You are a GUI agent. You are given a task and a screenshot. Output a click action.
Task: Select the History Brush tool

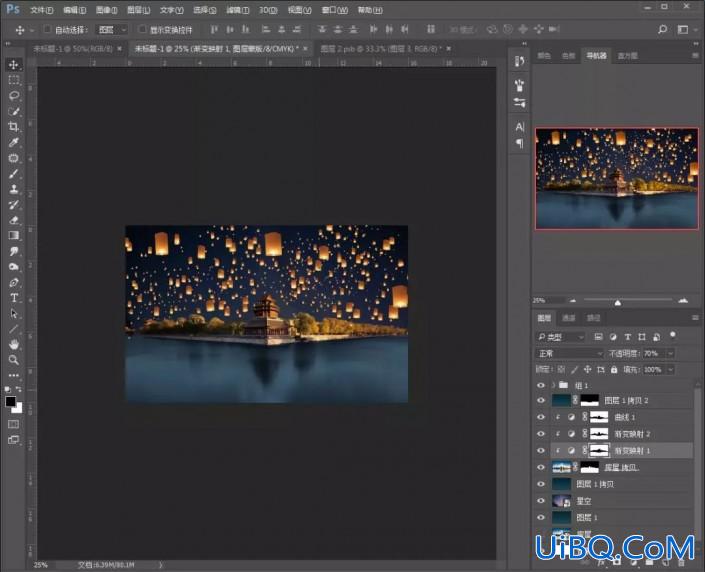[13, 205]
